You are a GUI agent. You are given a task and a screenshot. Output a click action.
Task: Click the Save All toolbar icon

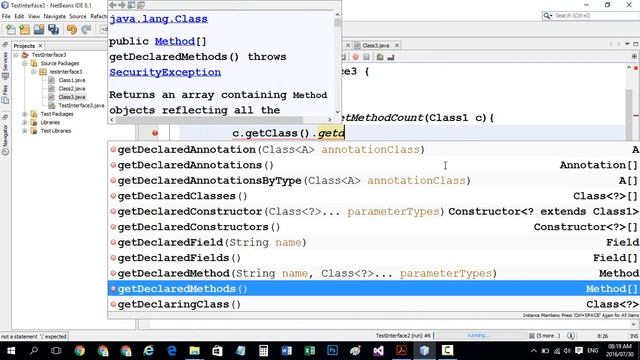pos(53,29)
